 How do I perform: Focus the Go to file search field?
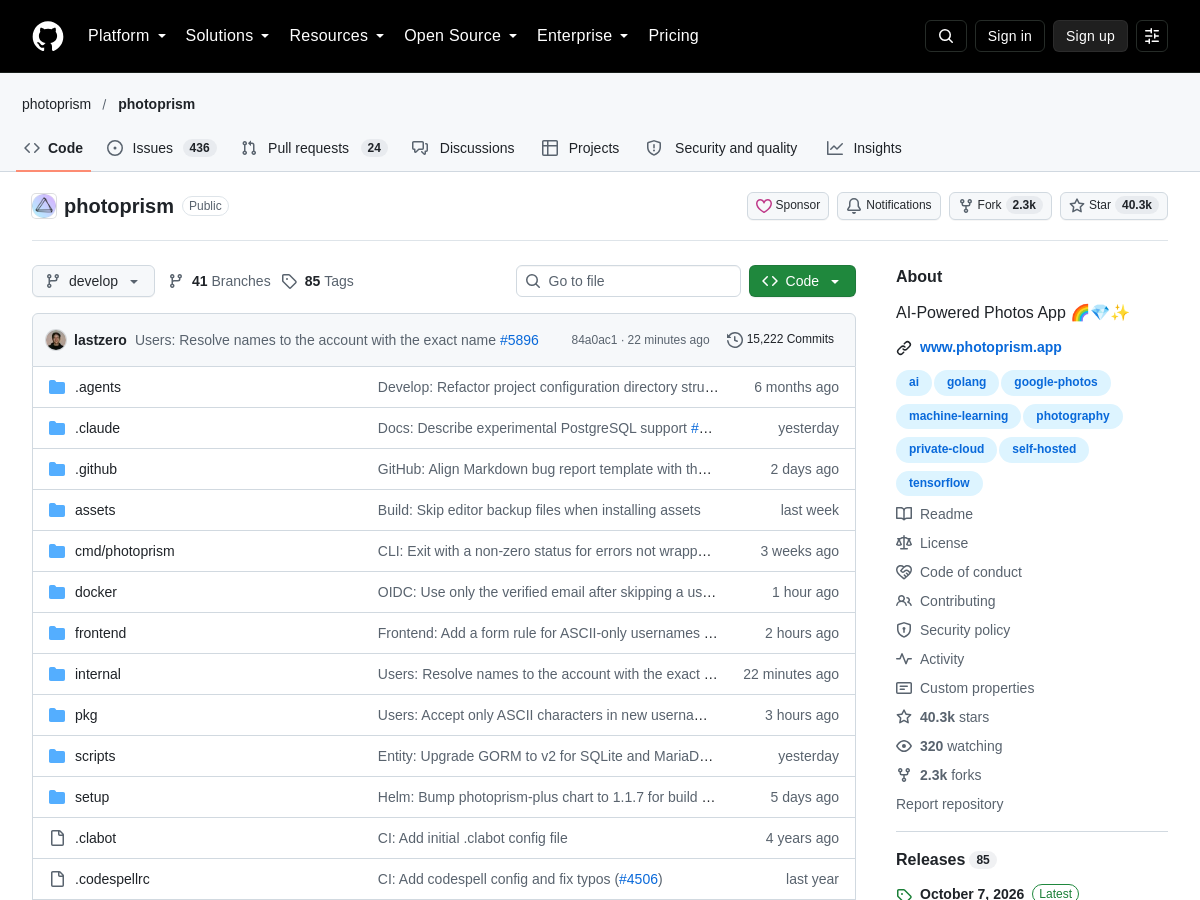pos(628,281)
